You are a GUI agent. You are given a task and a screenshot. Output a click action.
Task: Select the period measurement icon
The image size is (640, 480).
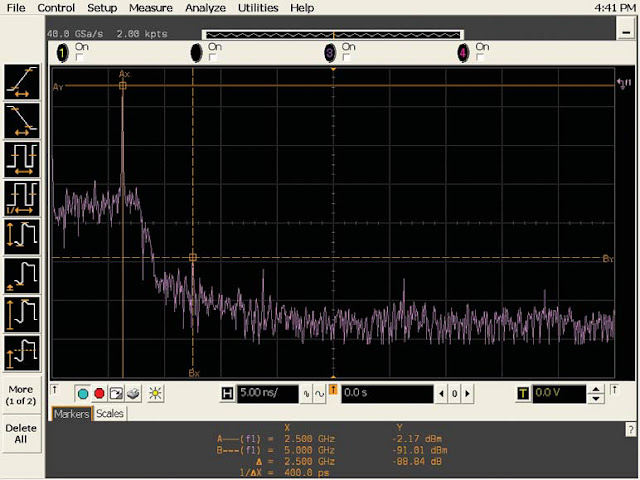[22, 160]
